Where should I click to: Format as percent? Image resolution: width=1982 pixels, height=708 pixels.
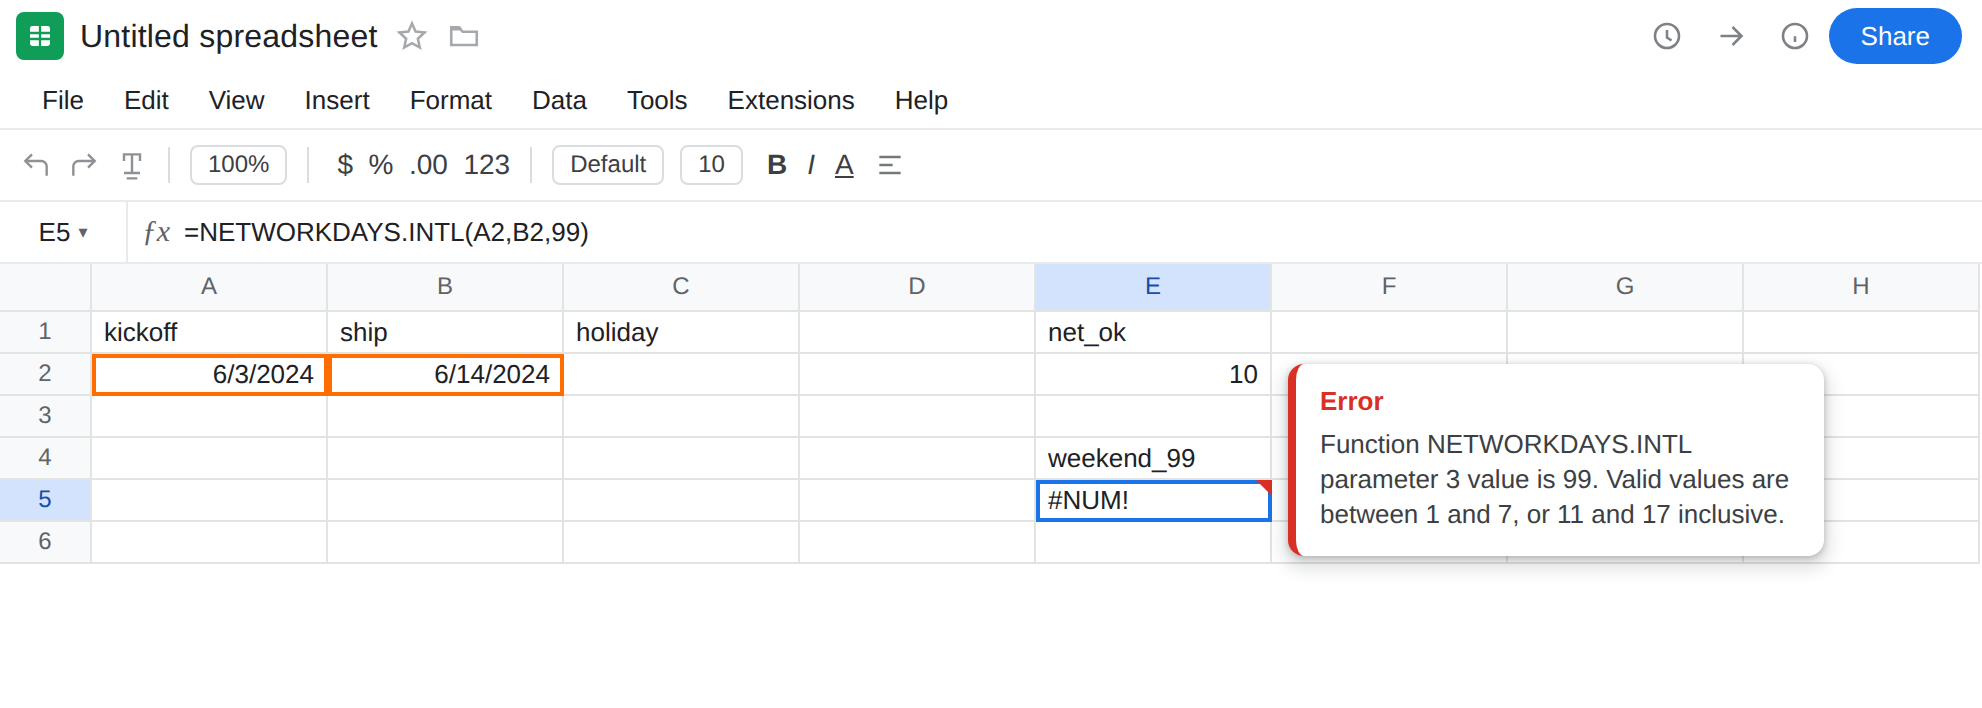[381, 165]
